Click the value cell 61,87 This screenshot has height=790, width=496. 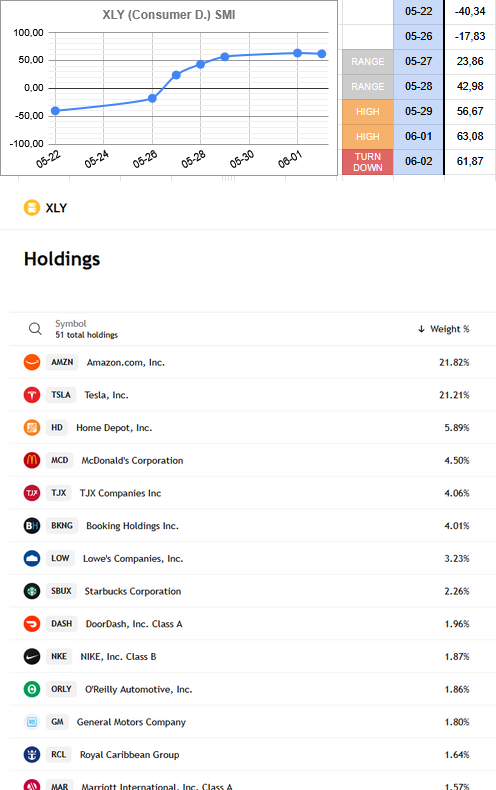pos(470,162)
